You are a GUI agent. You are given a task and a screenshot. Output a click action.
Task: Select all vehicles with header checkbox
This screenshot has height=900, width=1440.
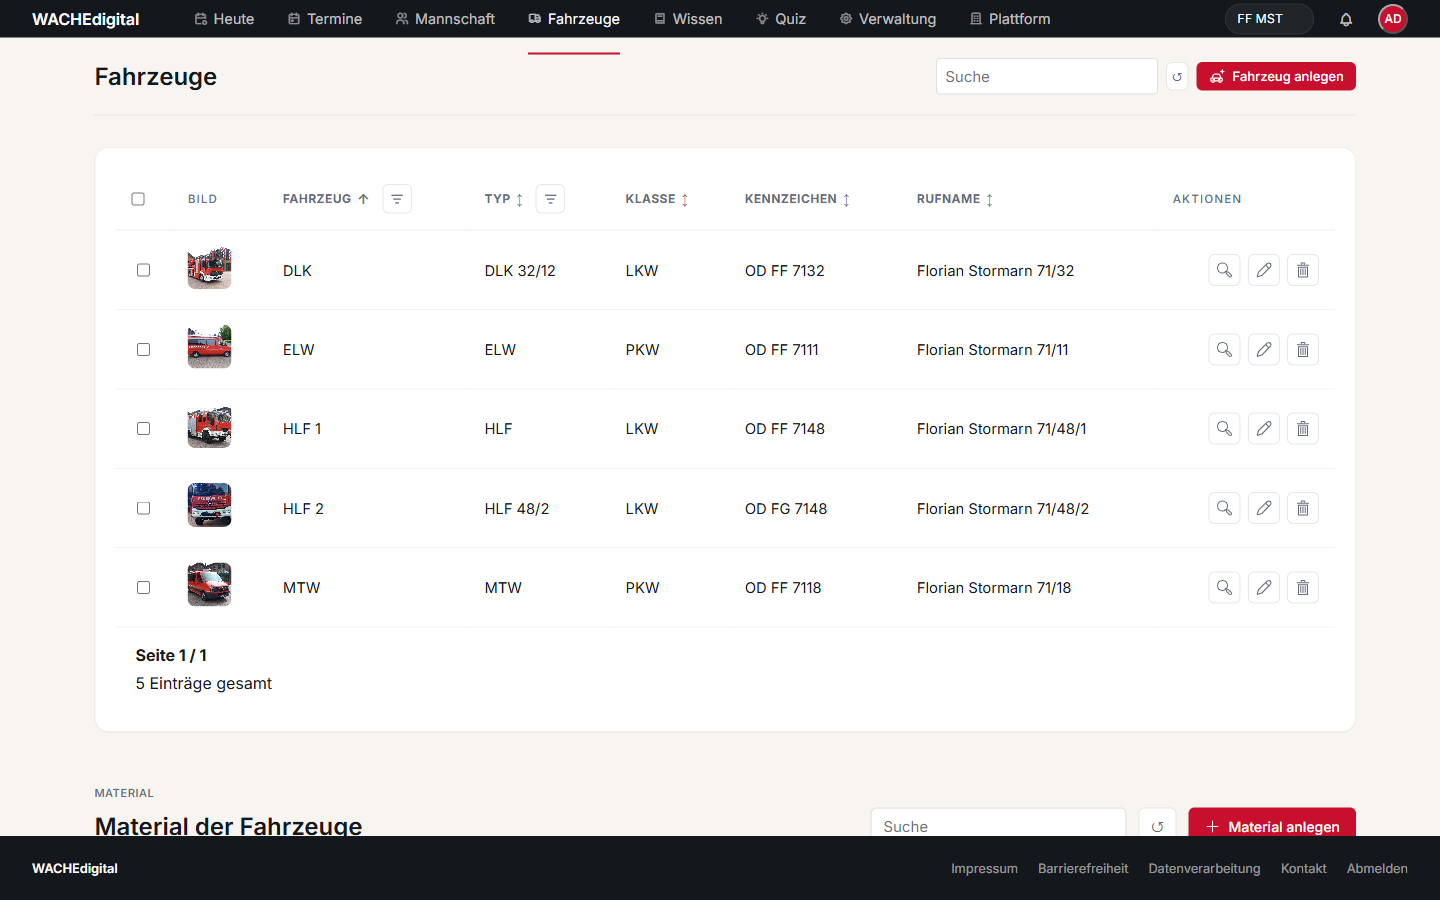[138, 199]
